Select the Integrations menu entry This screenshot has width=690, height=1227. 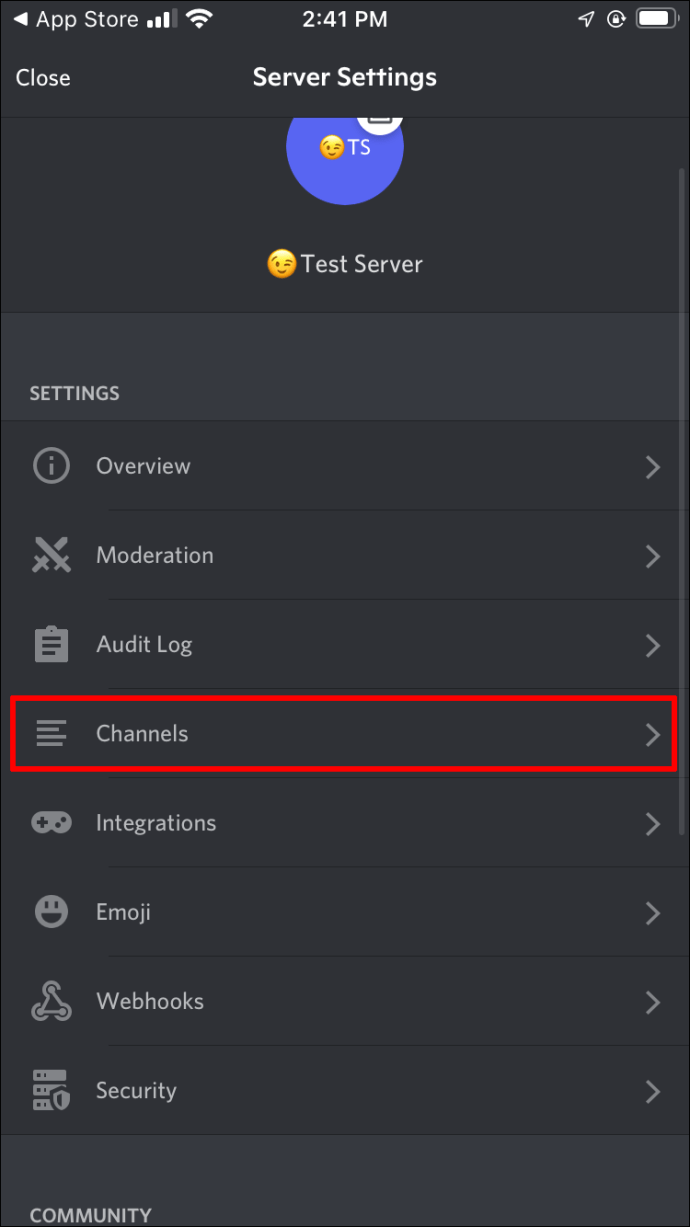(x=156, y=823)
